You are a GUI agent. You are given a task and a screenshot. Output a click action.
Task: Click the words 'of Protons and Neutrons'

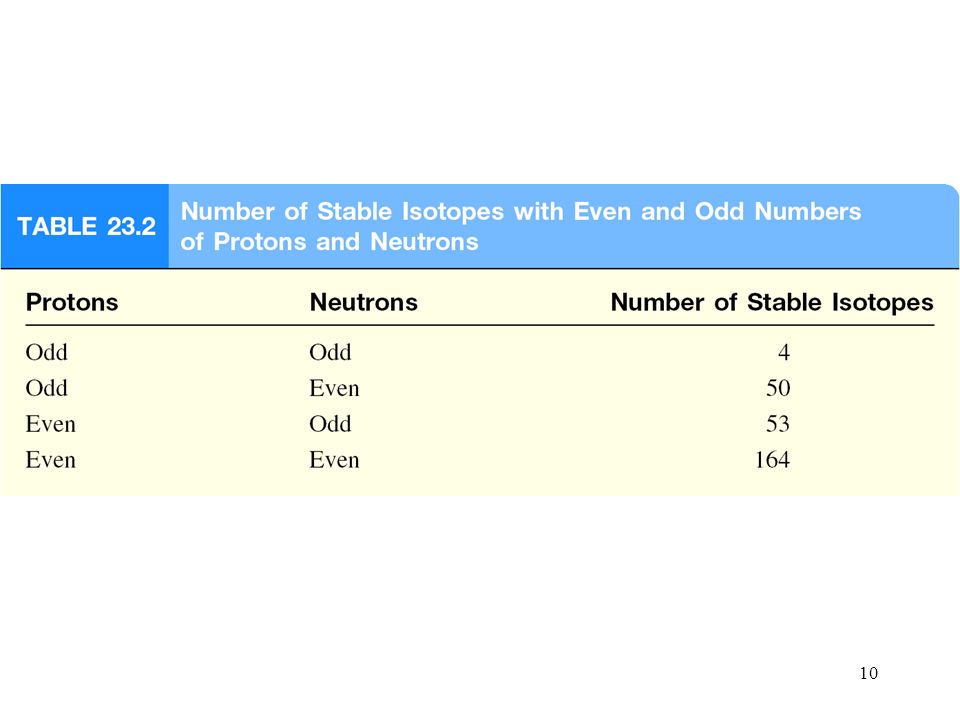(x=329, y=242)
